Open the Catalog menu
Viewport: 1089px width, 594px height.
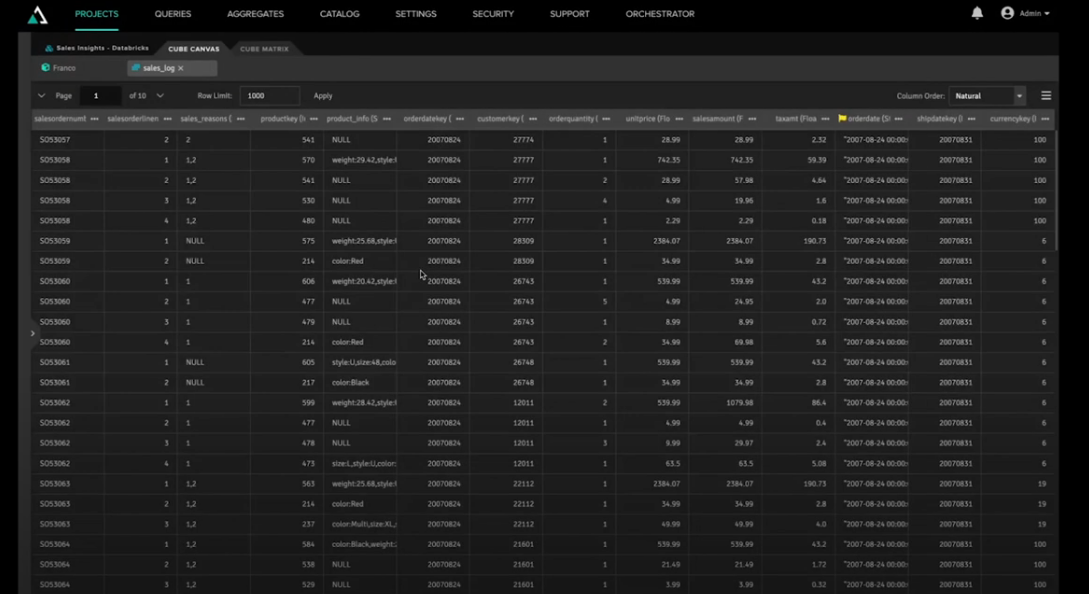pyautogui.click(x=340, y=14)
